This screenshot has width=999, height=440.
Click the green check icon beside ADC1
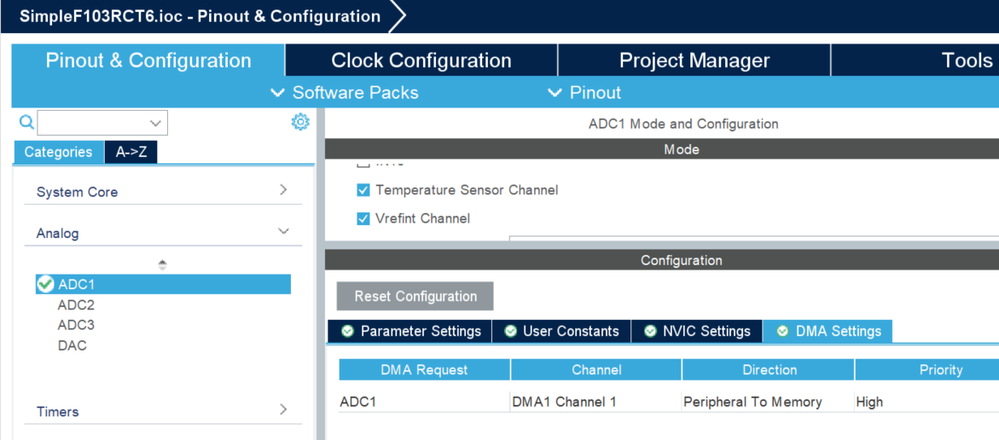pyautogui.click(x=45, y=285)
